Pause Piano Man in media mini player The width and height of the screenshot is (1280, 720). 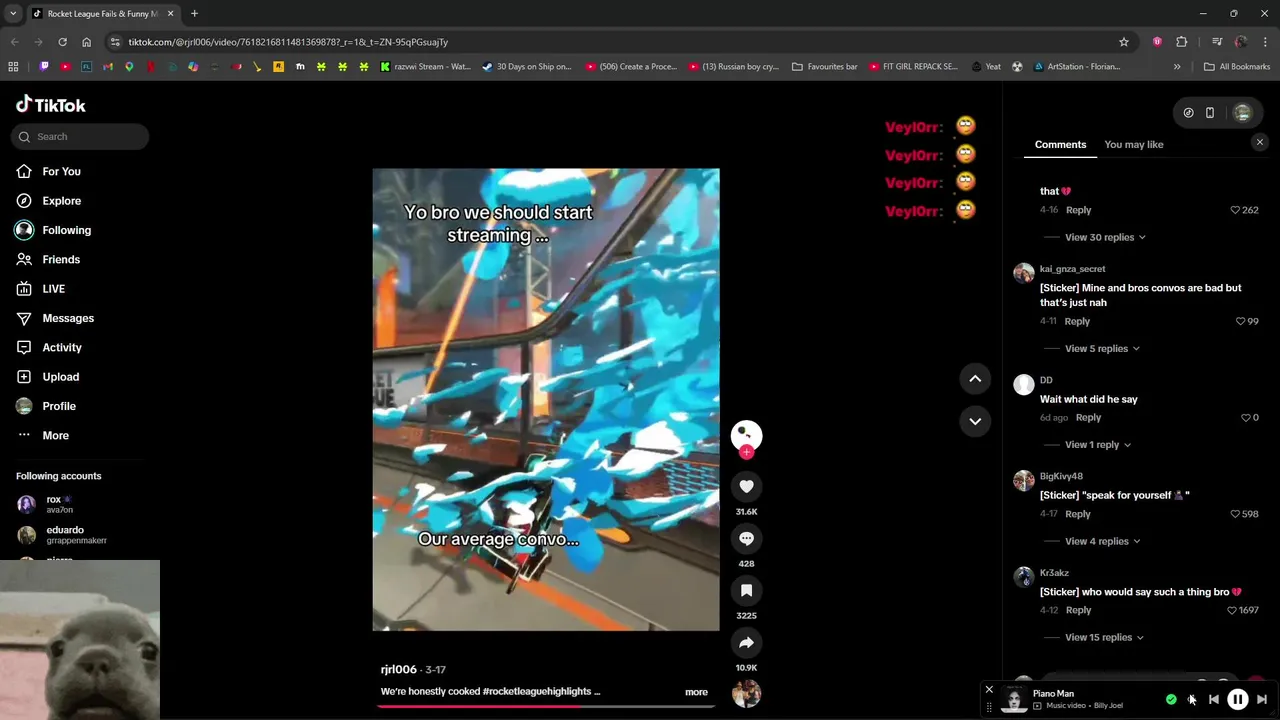coord(1237,700)
